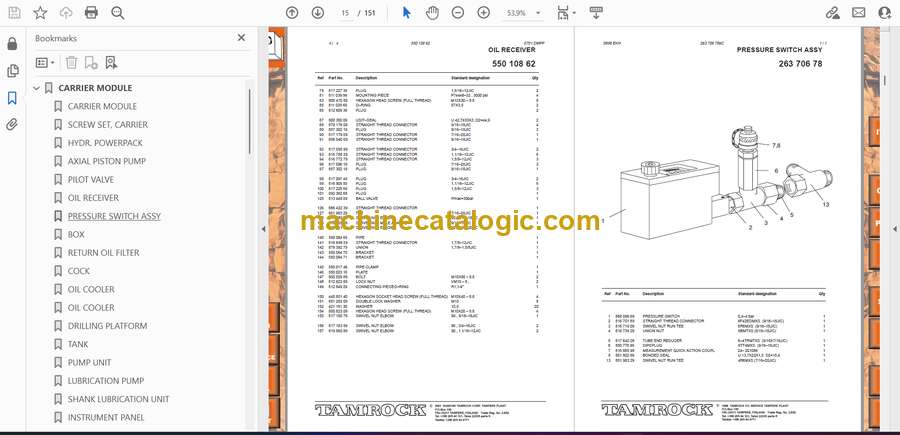Click part number 550 108 62 heading
Viewport: 900px width, 435px height.
click(514, 64)
